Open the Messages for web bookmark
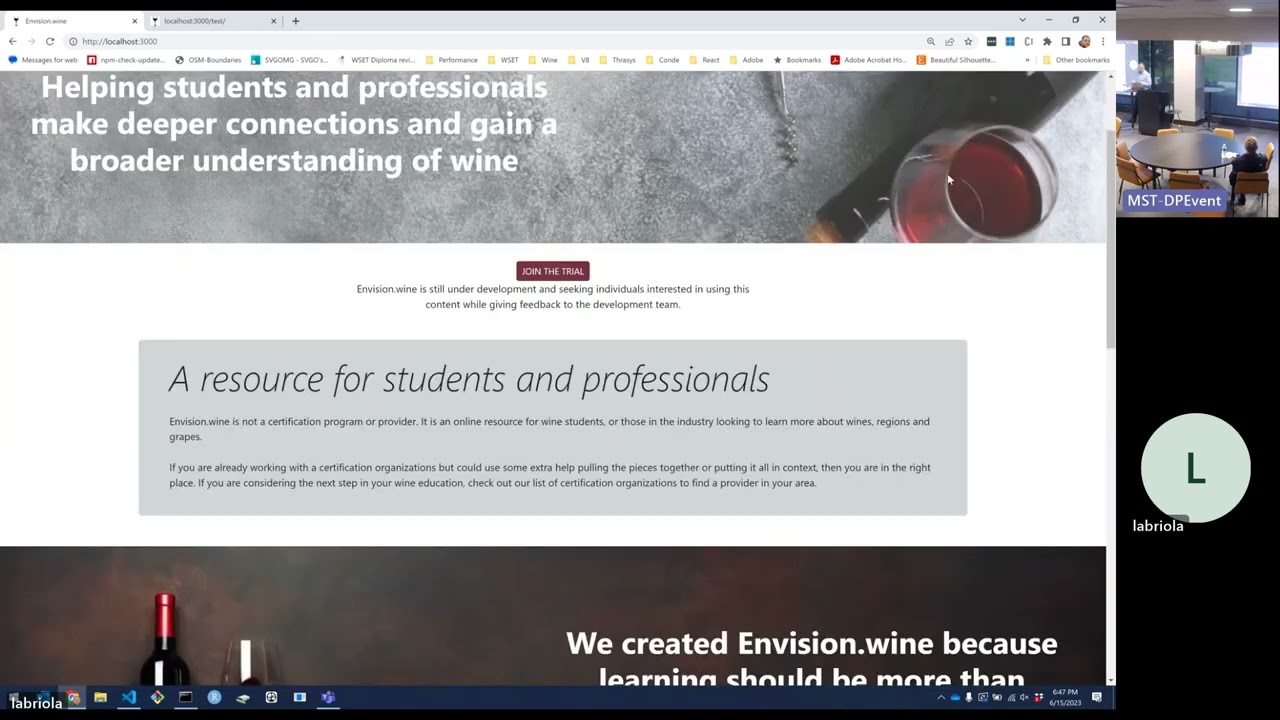This screenshot has height=720, width=1280. tap(43, 60)
